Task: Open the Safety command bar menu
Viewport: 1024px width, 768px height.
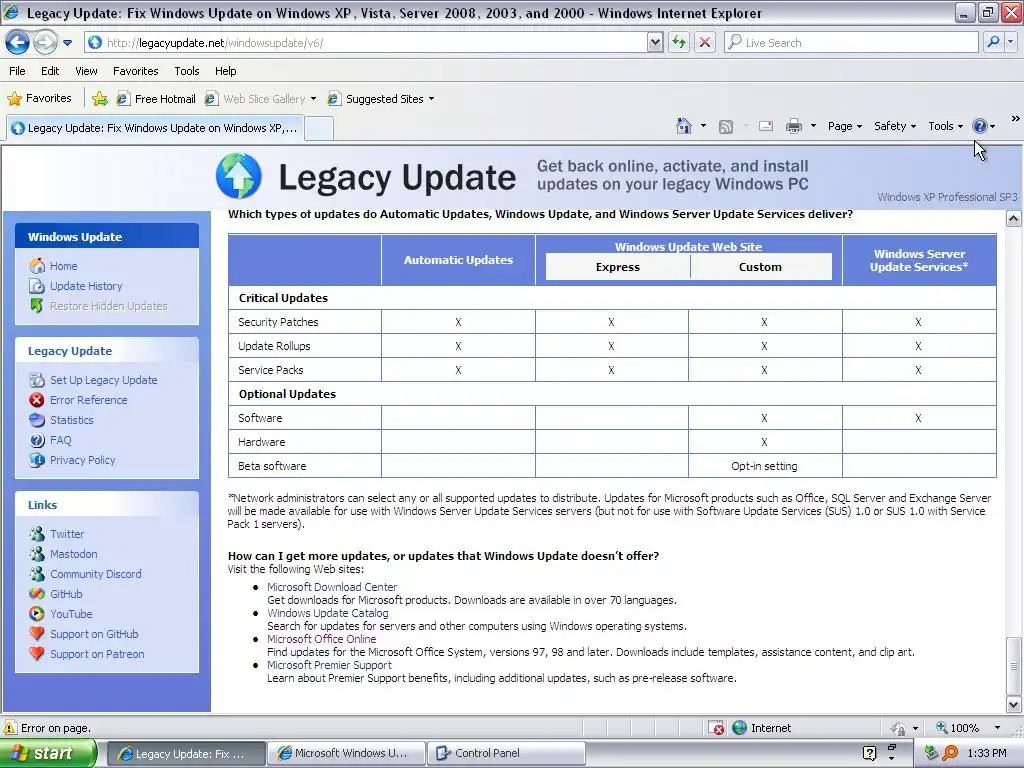Action: pos(895,126)
